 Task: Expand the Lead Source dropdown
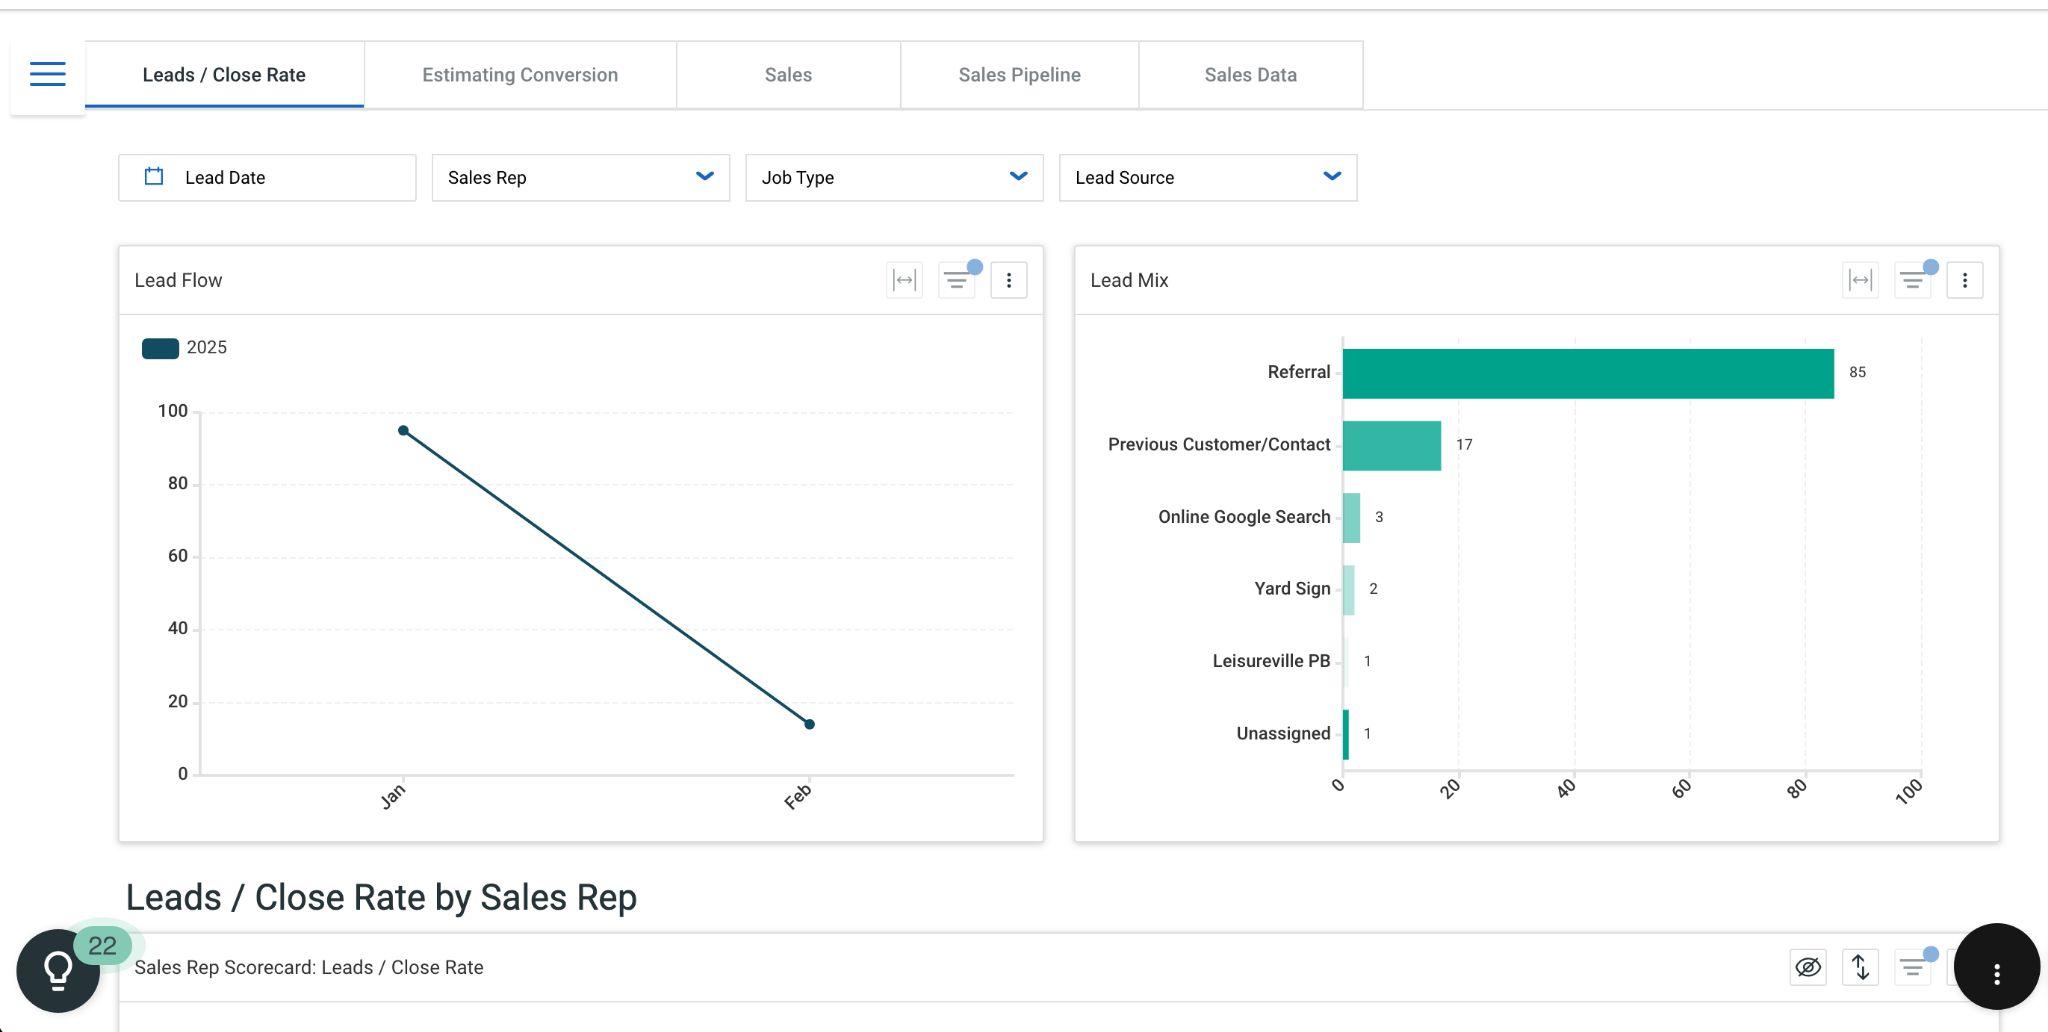point(1208,178)
